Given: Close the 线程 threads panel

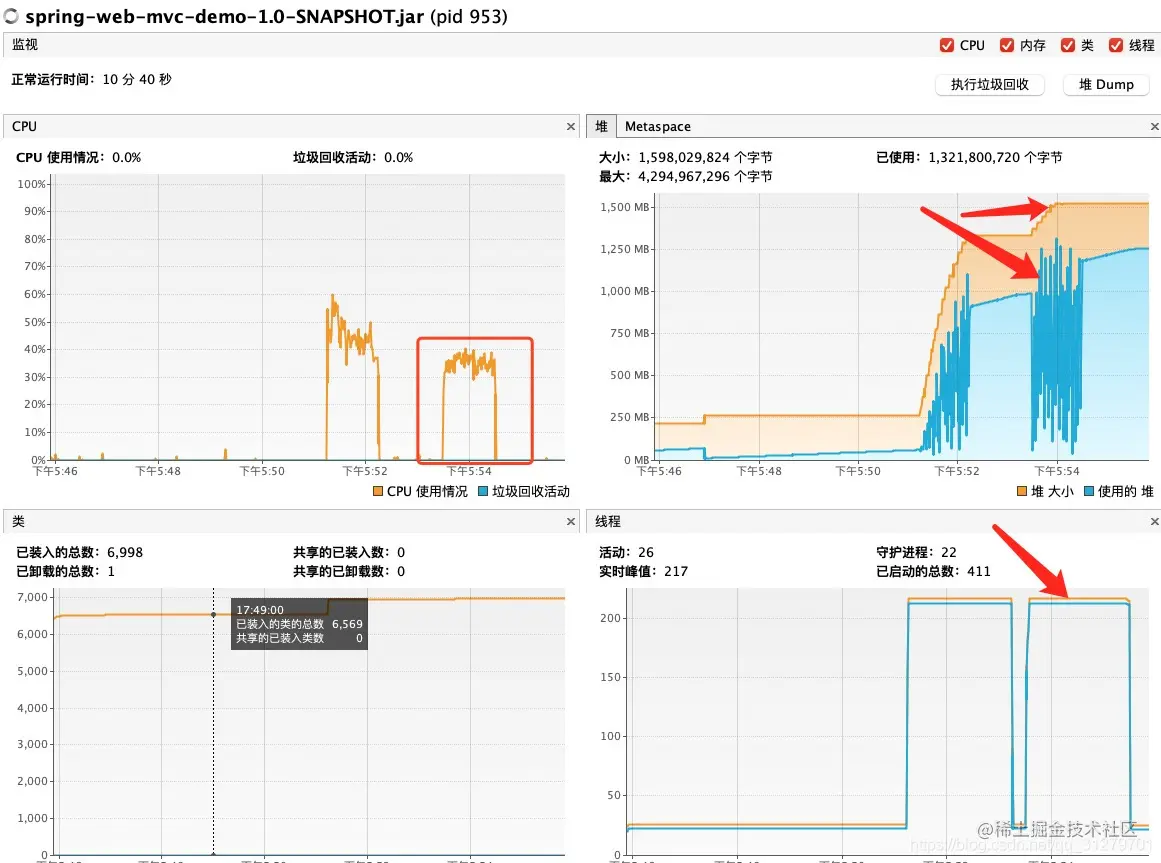Looking at the screenshot, I should click(1154, 522).
